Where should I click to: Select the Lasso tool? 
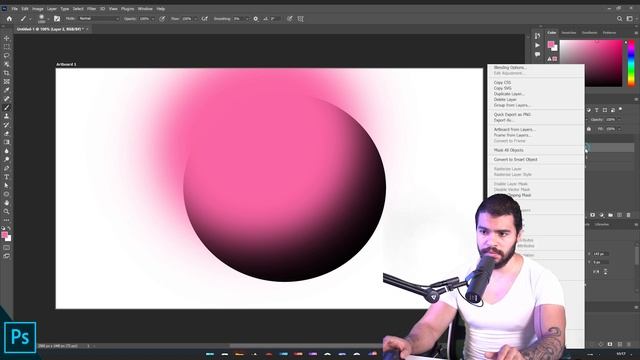pyautogui.click(x=7, y=56)
